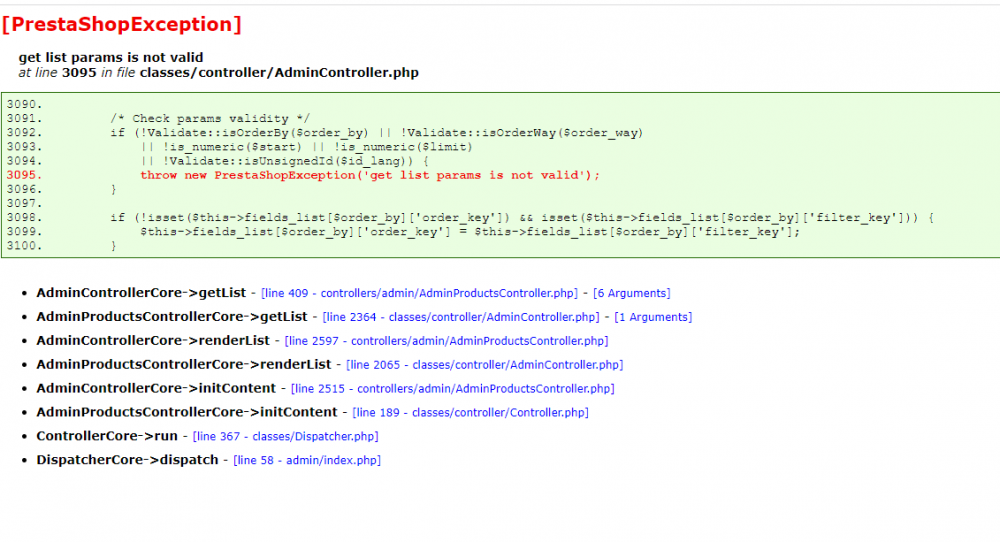The width and height of the screenshot is (1000, 542).
Task: Click AdminProductsControllerCore->renderList trace entry
Action: [x=184, y=365]
